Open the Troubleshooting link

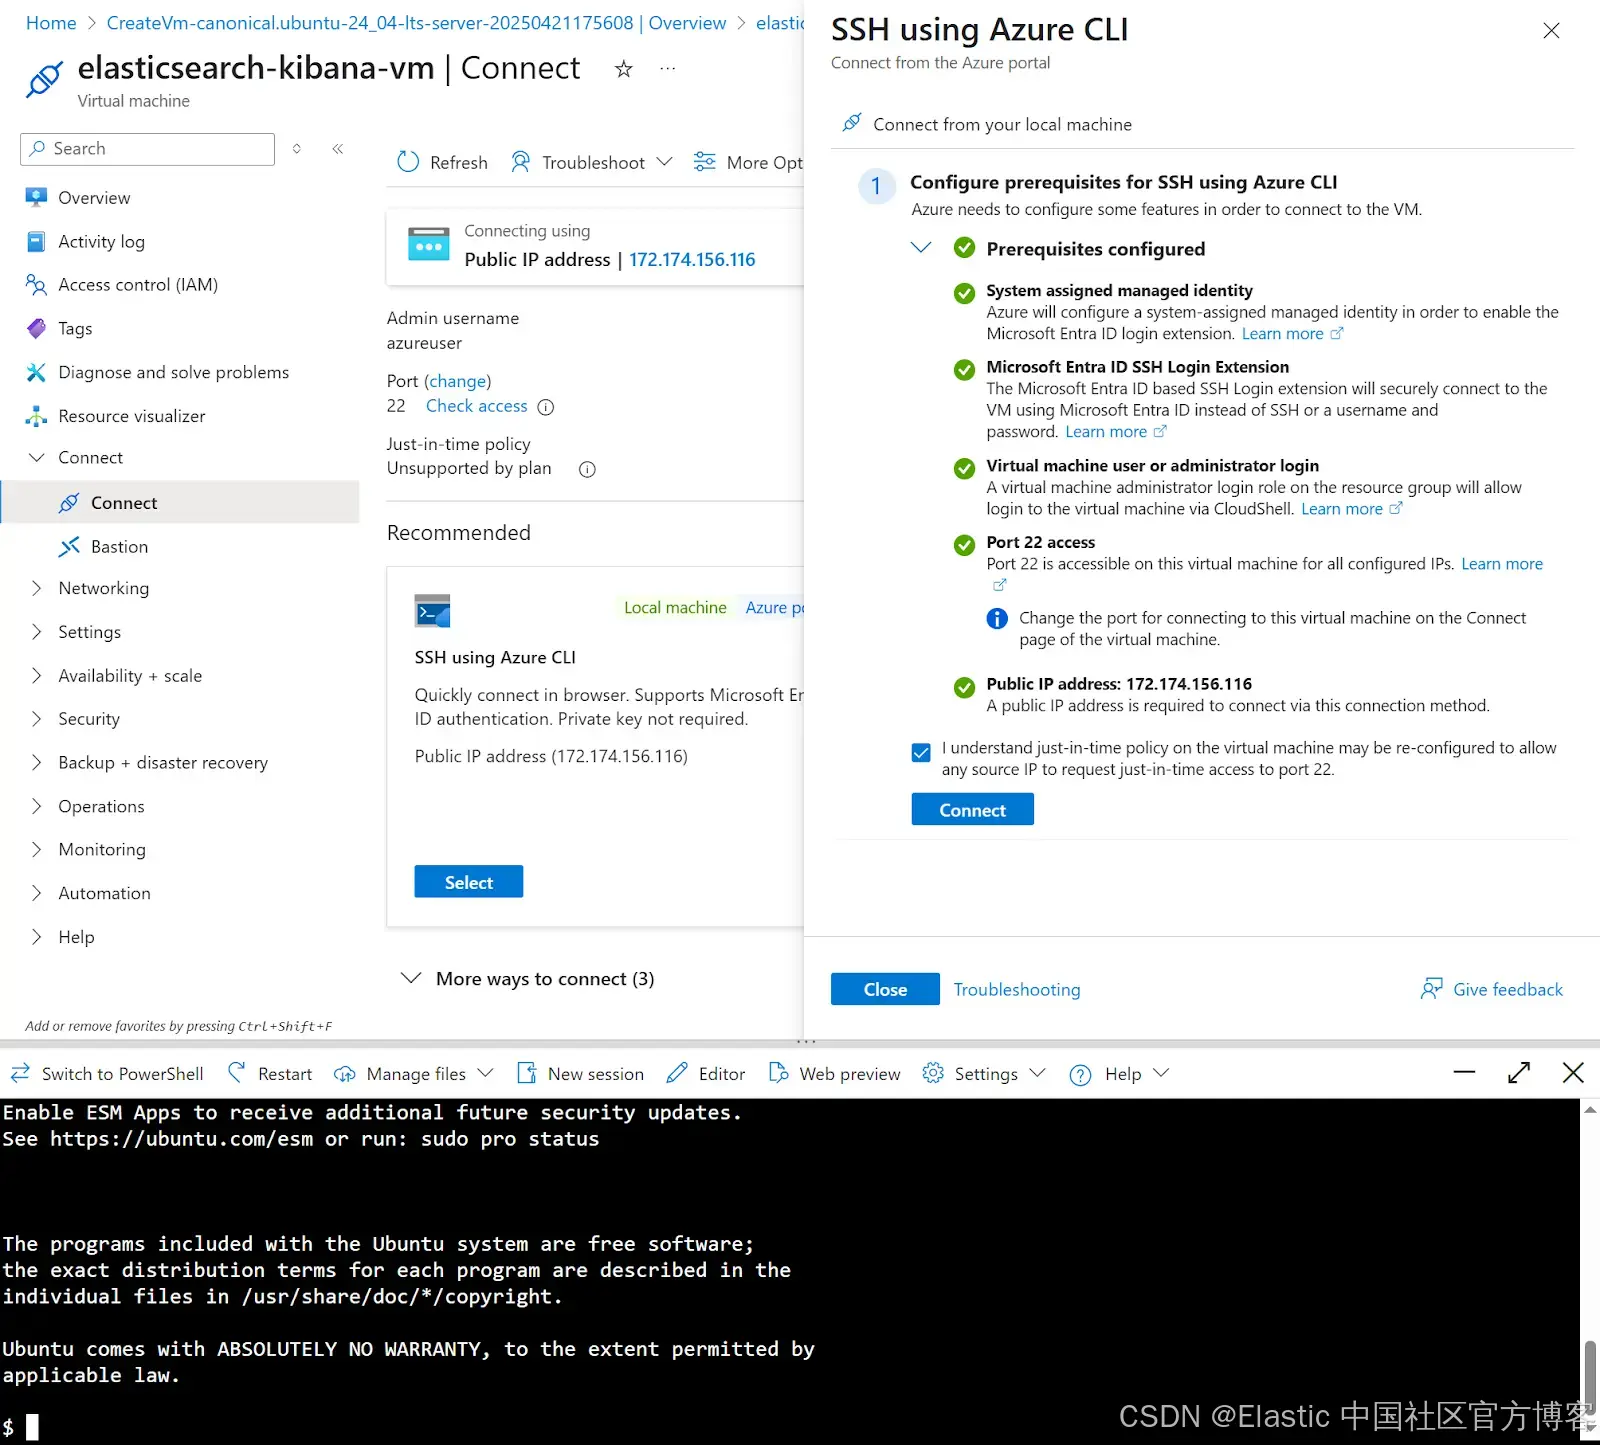point(1017,989)
